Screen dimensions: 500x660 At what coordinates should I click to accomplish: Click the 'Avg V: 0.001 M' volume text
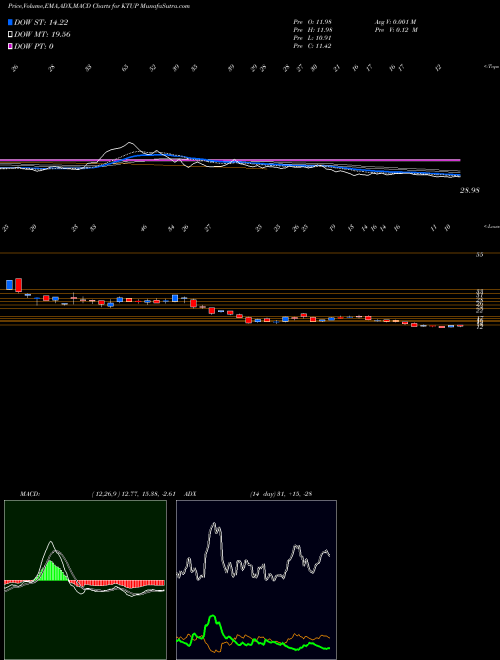point(397,22)
